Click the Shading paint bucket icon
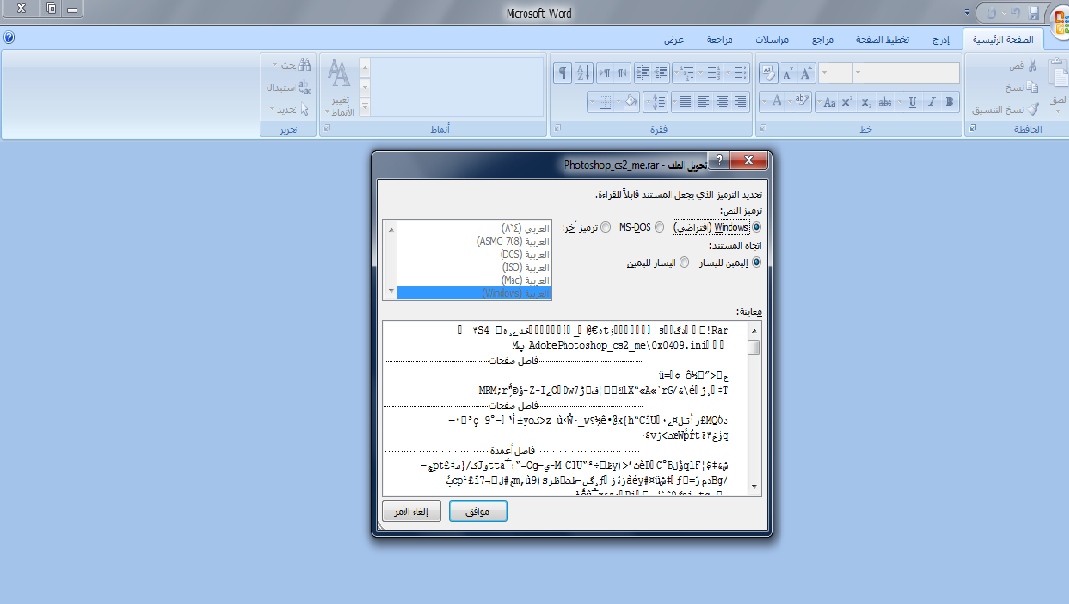 (631, 102)
